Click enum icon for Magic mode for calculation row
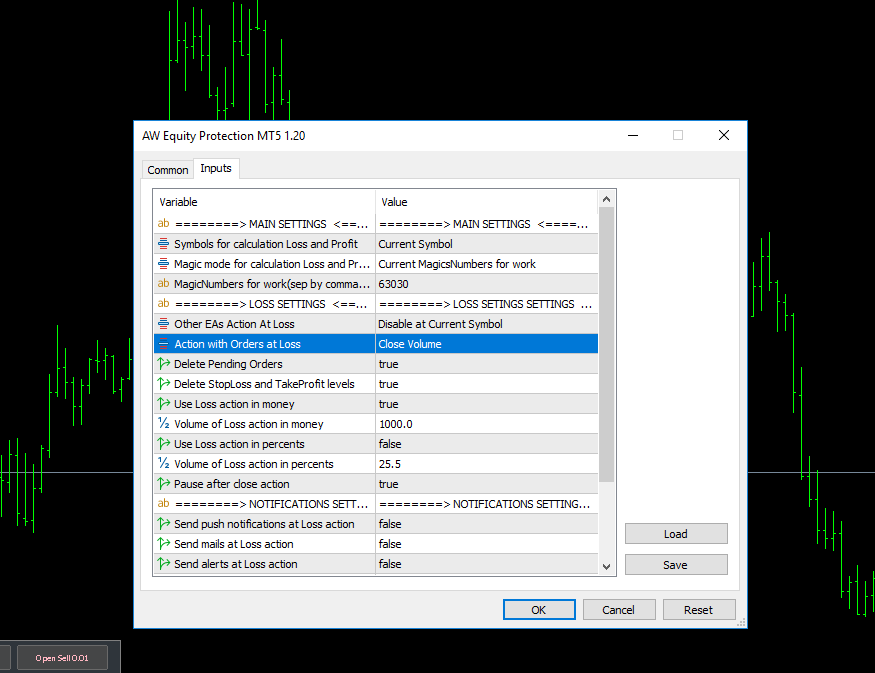The width and height of the screenshot is (875, 673). tap(164, 264)
